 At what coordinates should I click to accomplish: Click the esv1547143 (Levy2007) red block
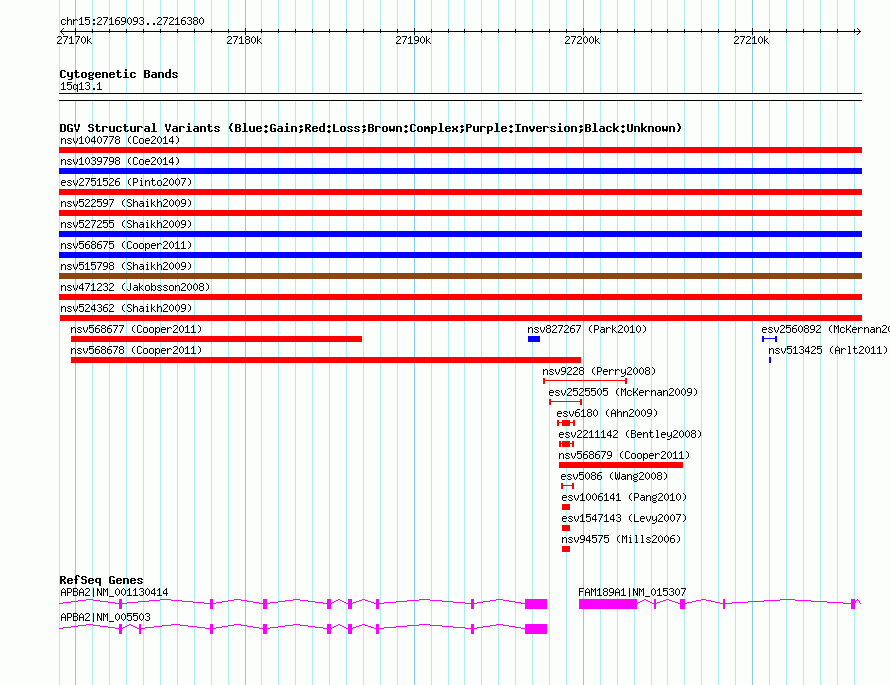pyautogui.click(x=566, y=528)
